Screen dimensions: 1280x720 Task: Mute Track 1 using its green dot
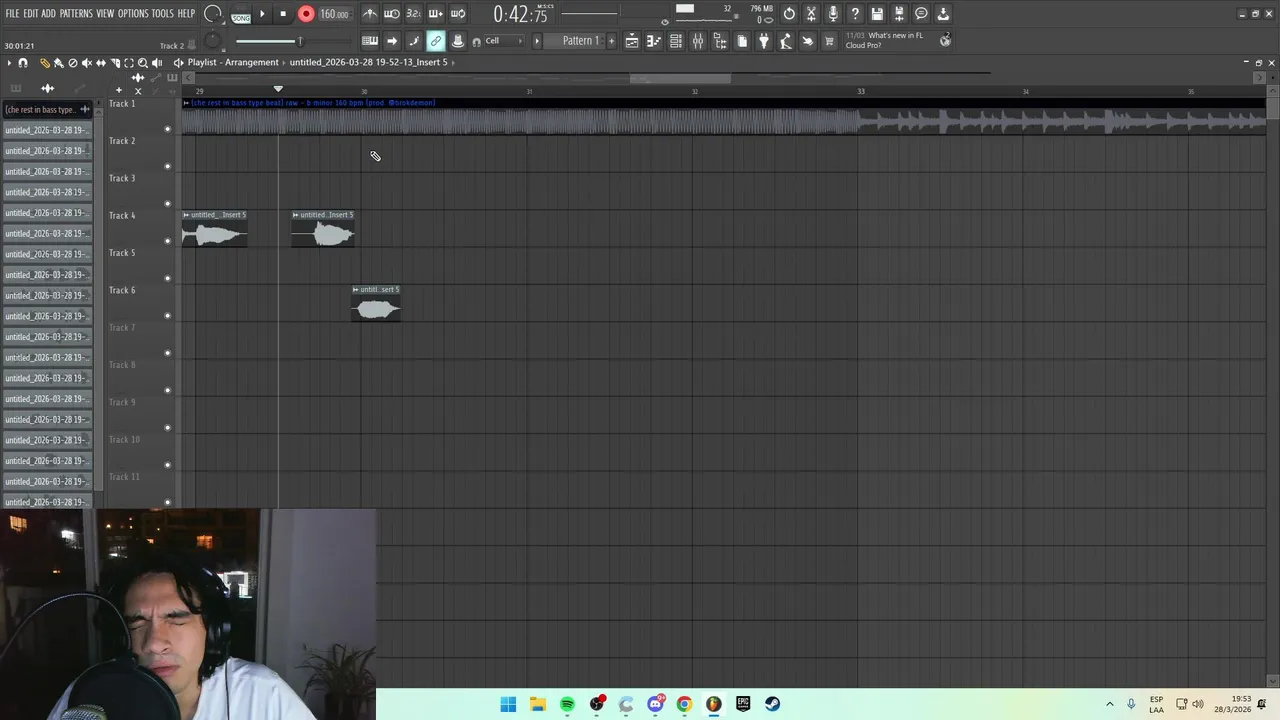[167, 129]
